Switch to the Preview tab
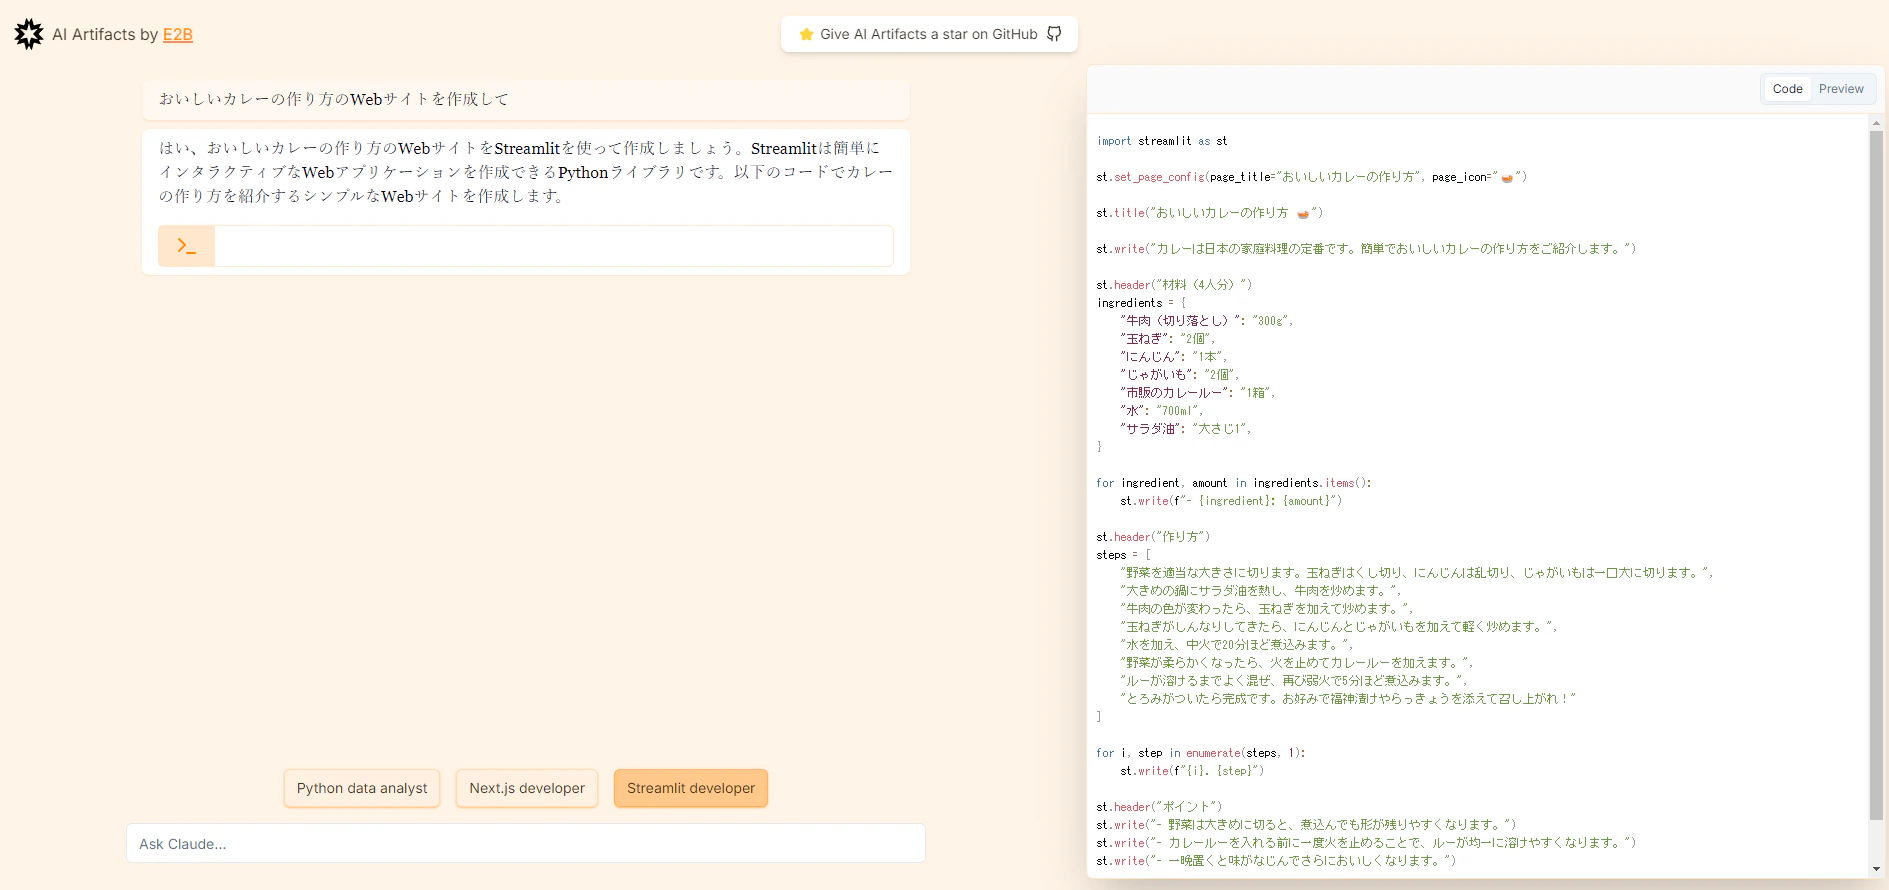This screenshot has width=1889, height=890. [1841, 89]
